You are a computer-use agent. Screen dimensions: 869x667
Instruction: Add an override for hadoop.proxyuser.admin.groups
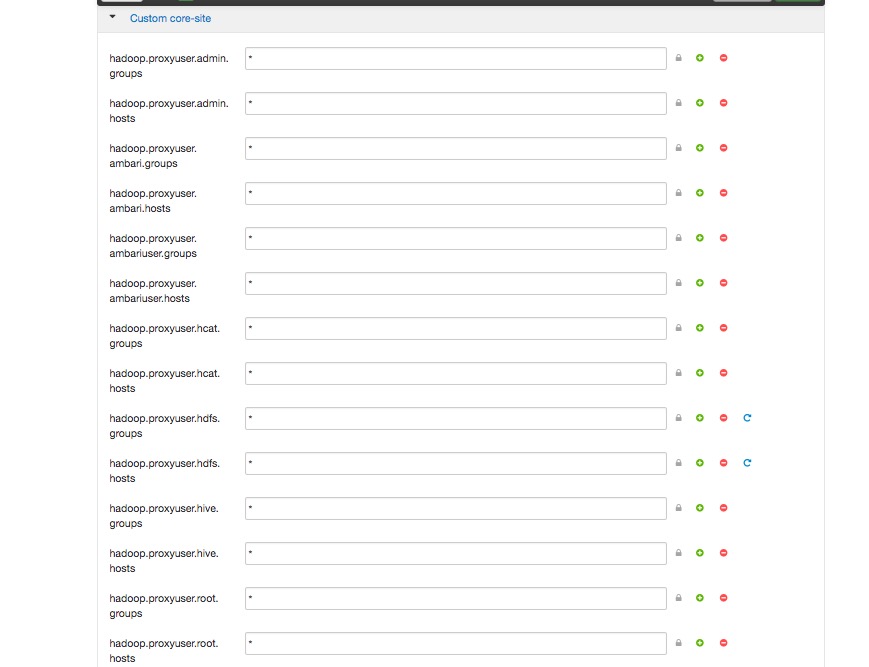click(699, 58)
